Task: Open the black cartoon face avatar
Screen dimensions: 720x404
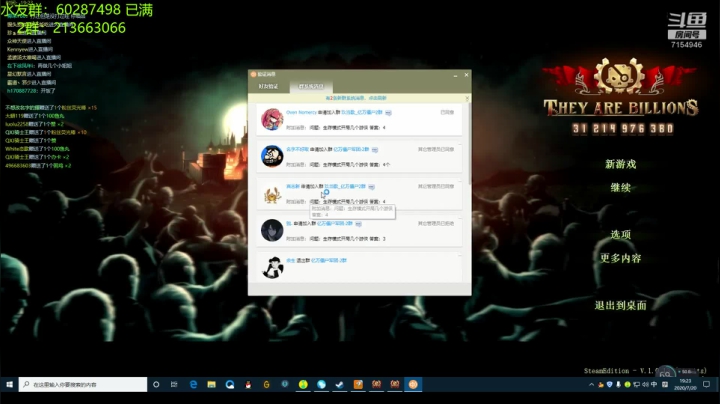Action: point(272,156)
